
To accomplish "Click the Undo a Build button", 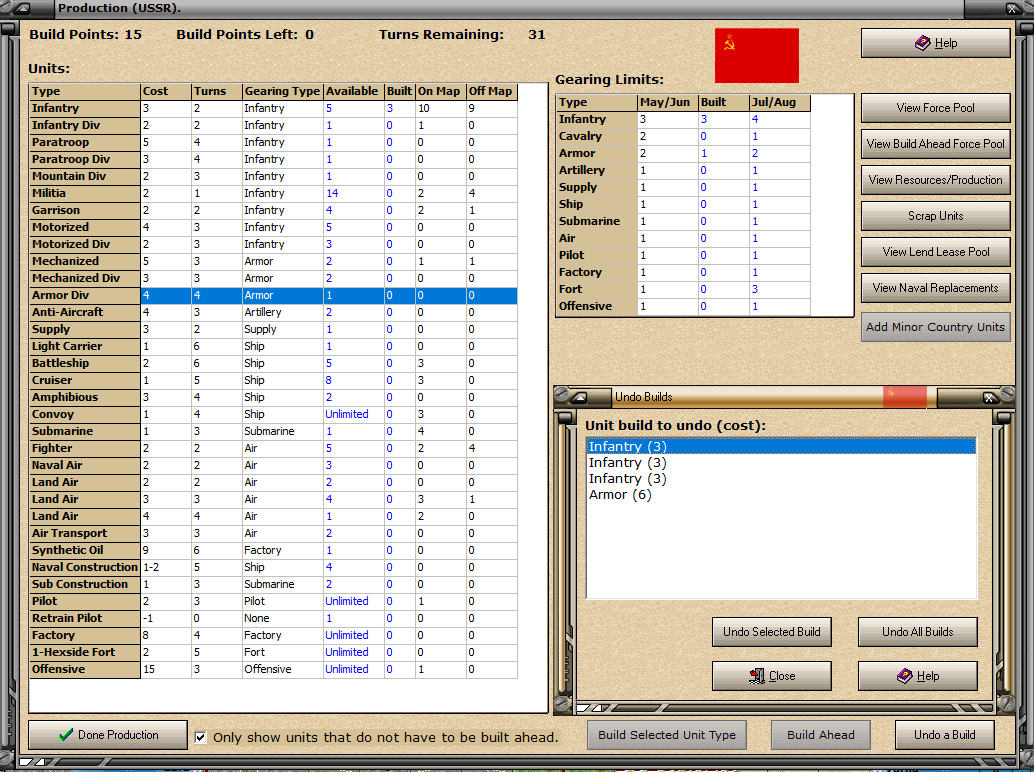I will point(944,735).
